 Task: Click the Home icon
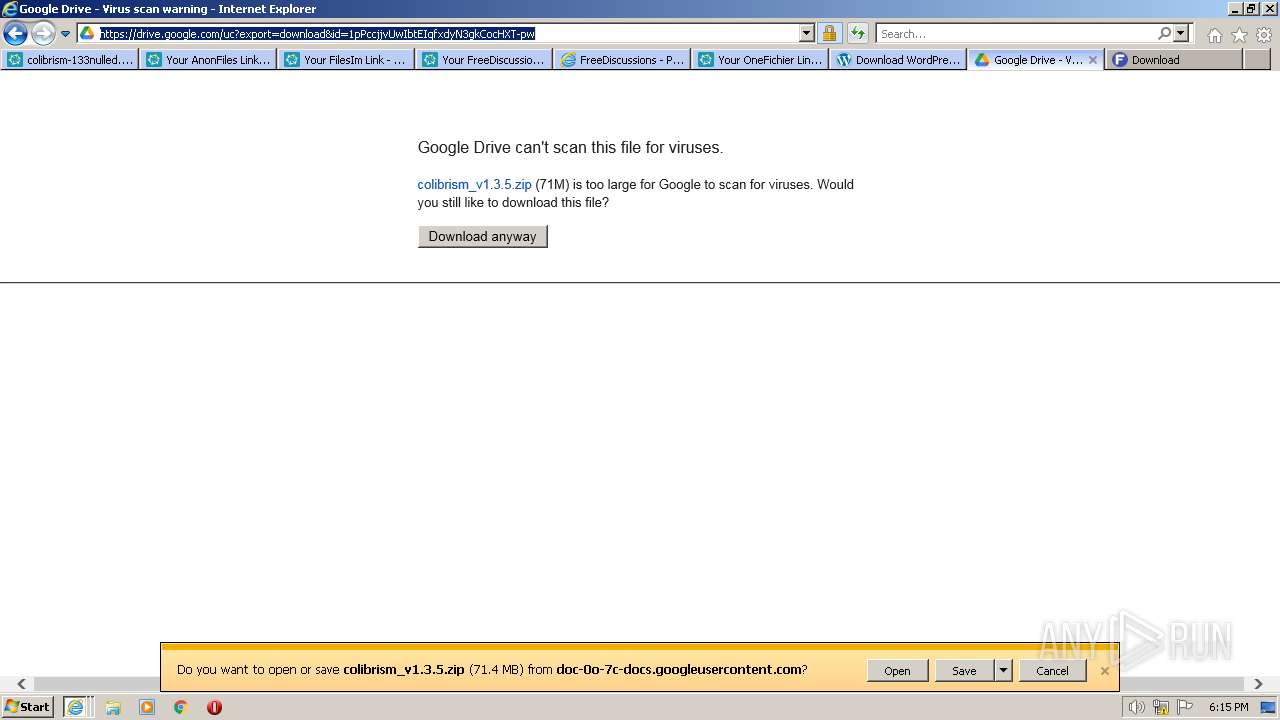(1214, 35)
